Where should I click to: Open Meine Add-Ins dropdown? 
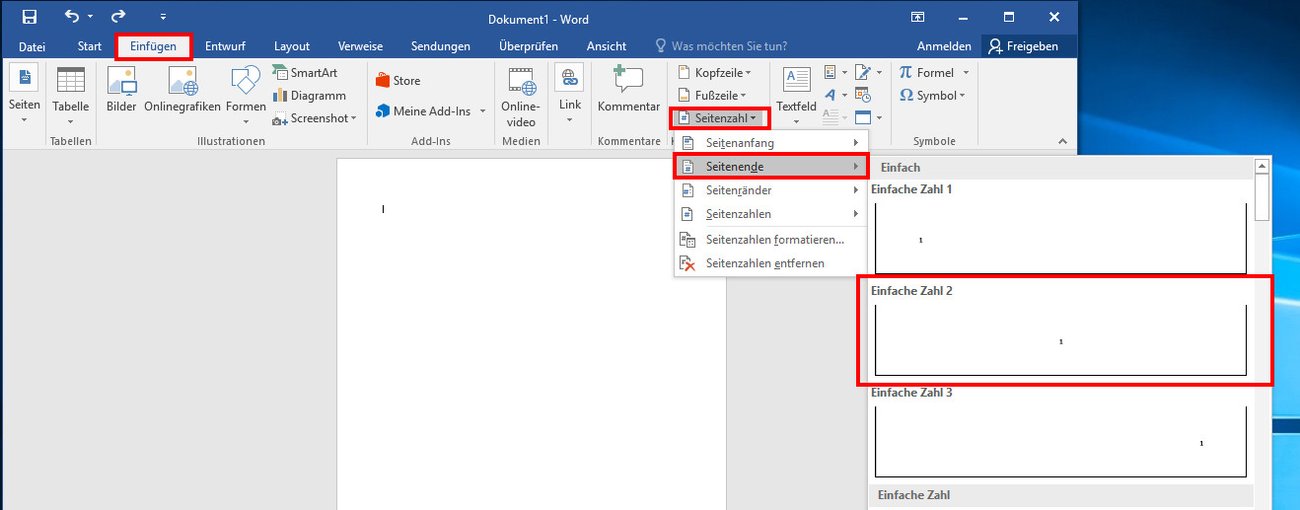[431, 111]
